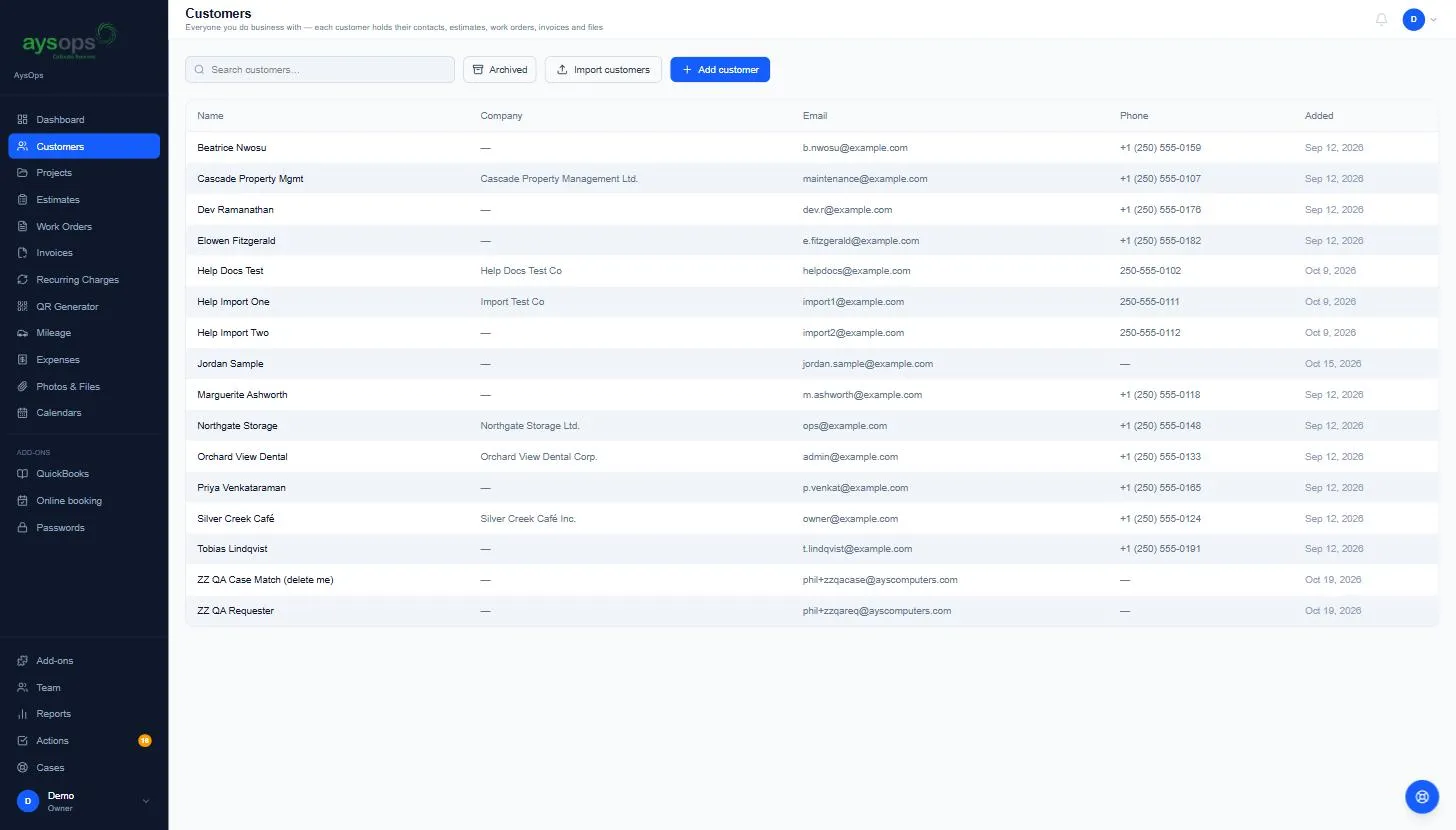
Task: Select Elowen Fitzgerald in the list
Action: pos(811,241)
